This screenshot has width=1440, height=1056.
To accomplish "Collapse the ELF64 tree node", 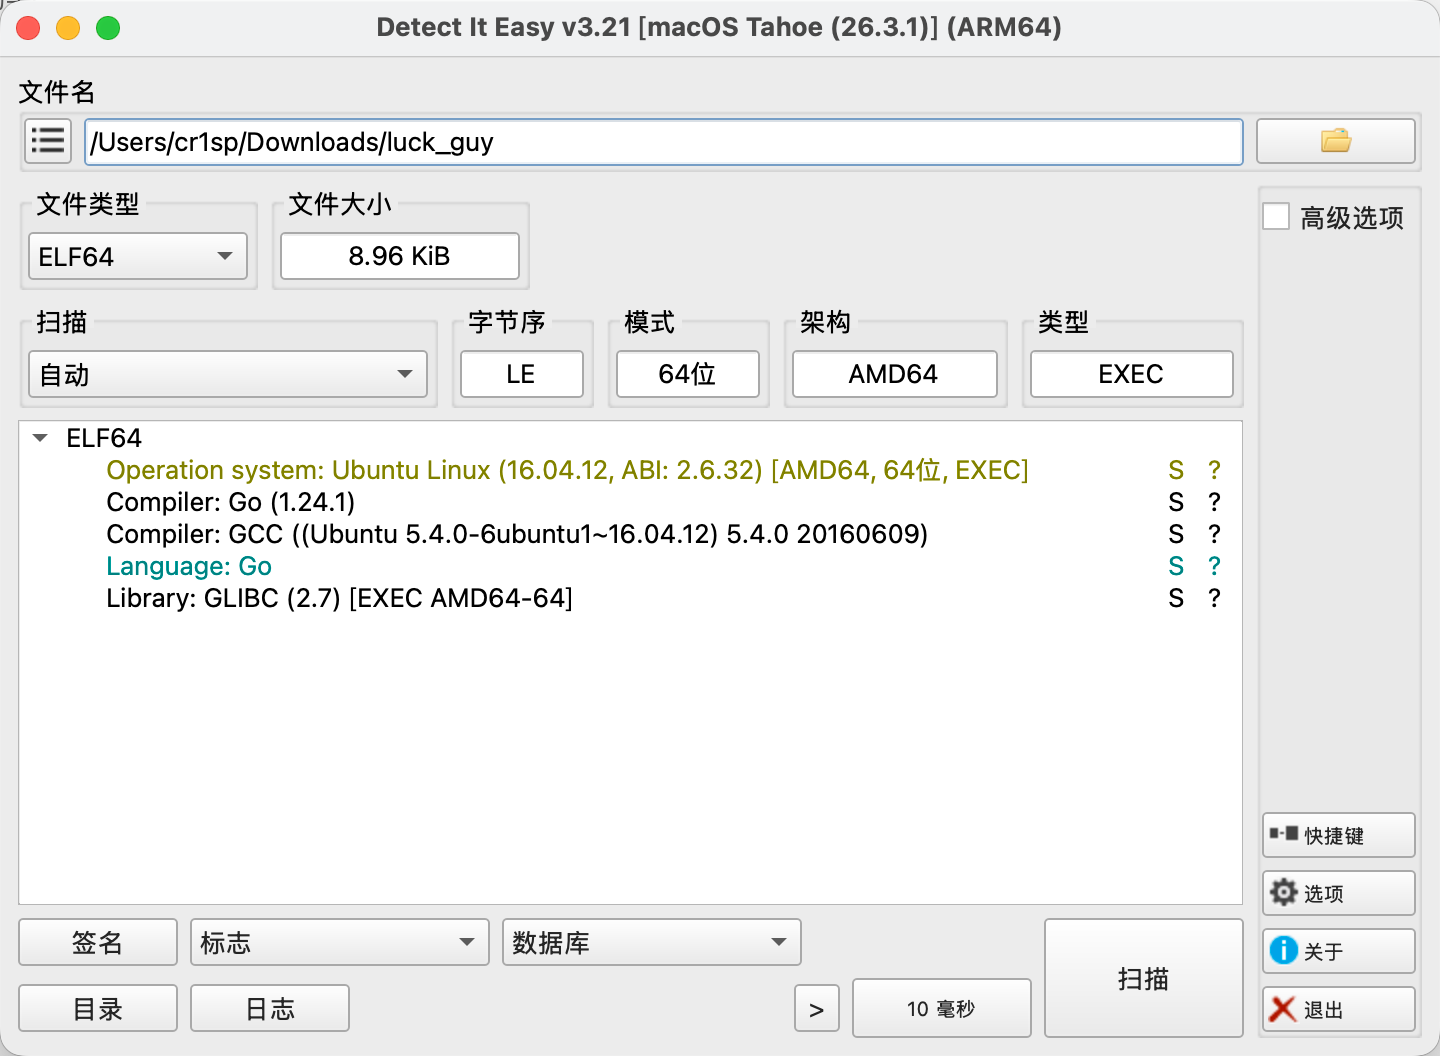I will pyautogui.click(x=41, y=438).
